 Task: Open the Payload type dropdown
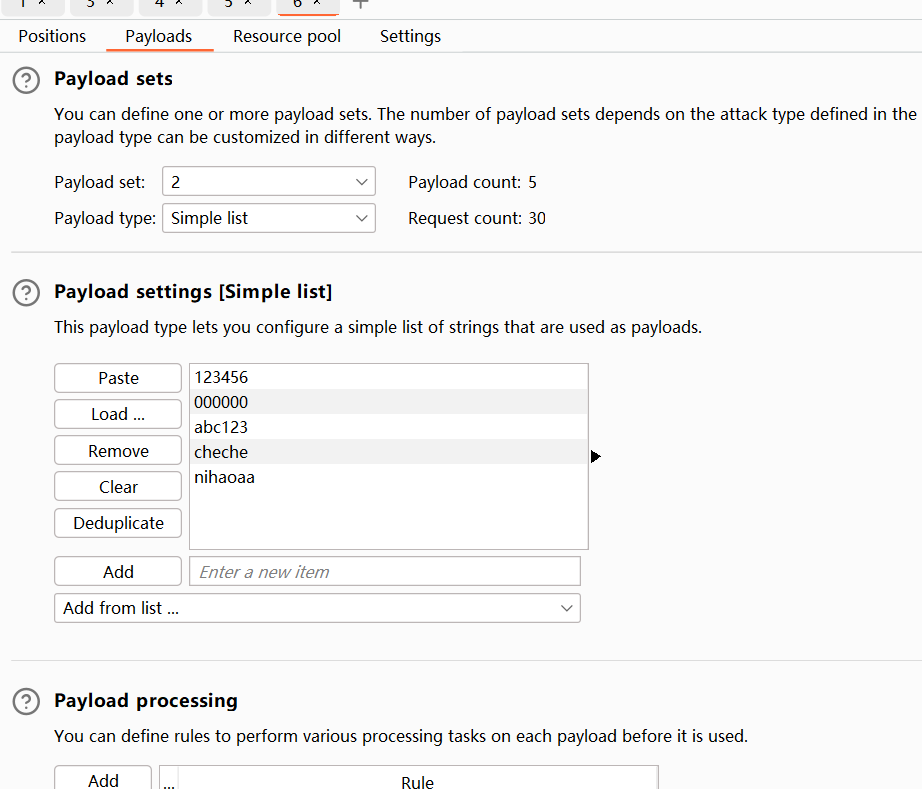[269, 218]
